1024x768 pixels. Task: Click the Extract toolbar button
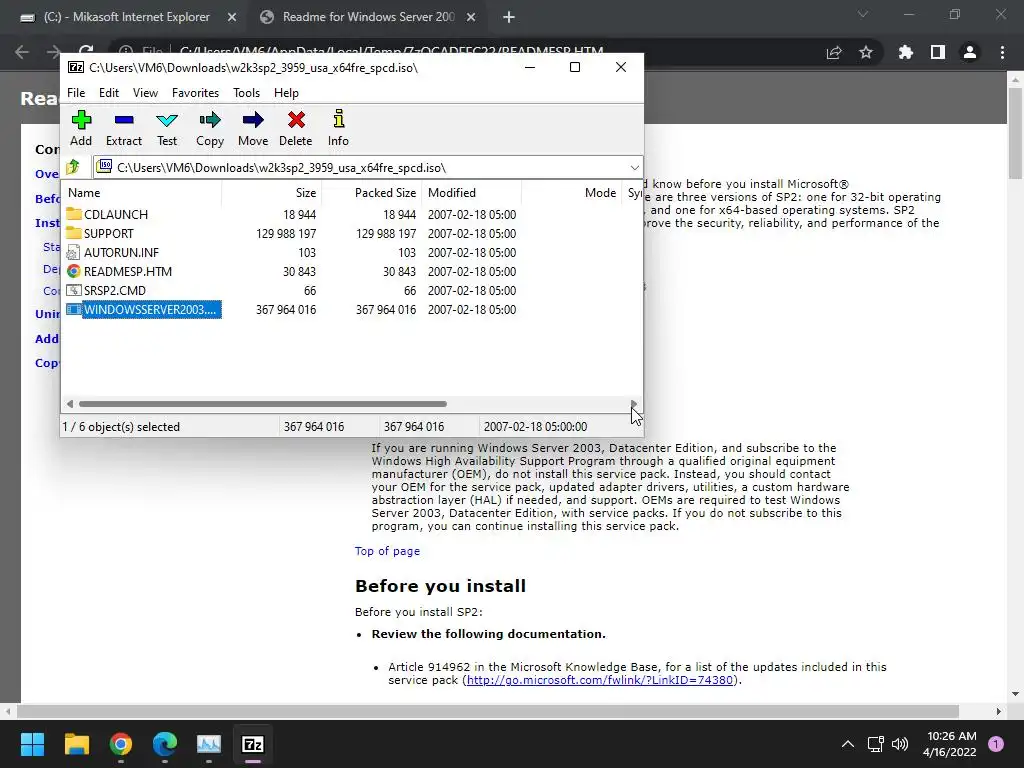(x=123, y=129)
